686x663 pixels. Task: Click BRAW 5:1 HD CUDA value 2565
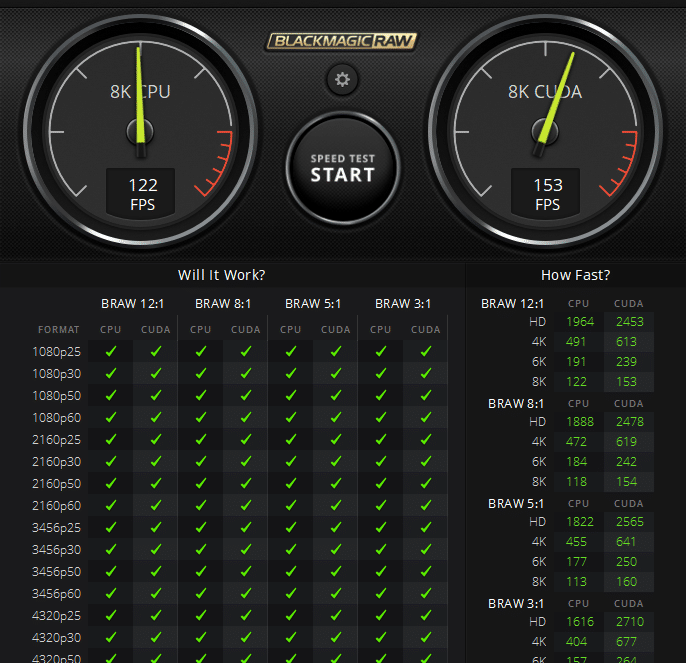pos(630,522)
